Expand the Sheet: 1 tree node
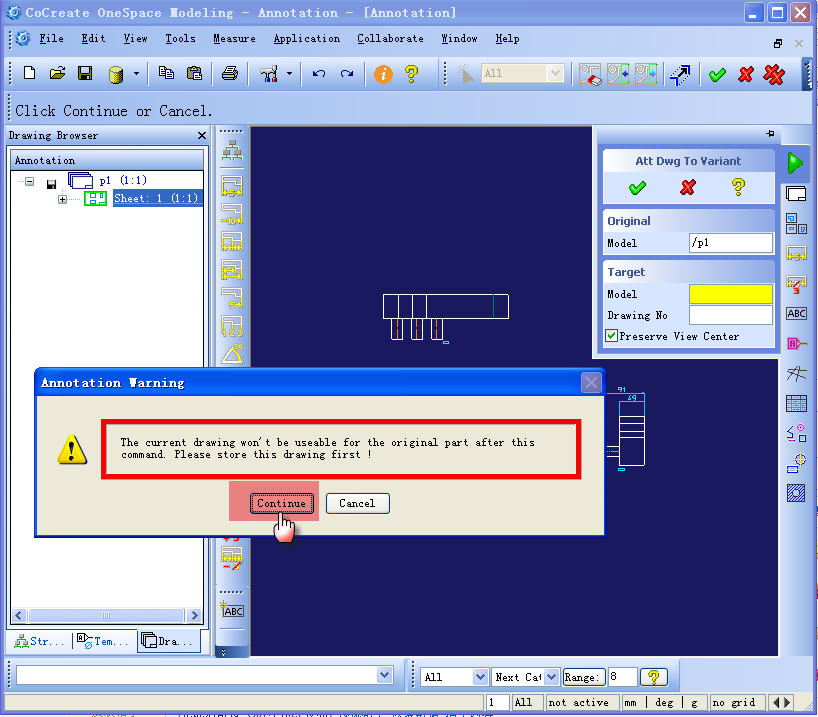818x717 pixels. tap(62, 199)
